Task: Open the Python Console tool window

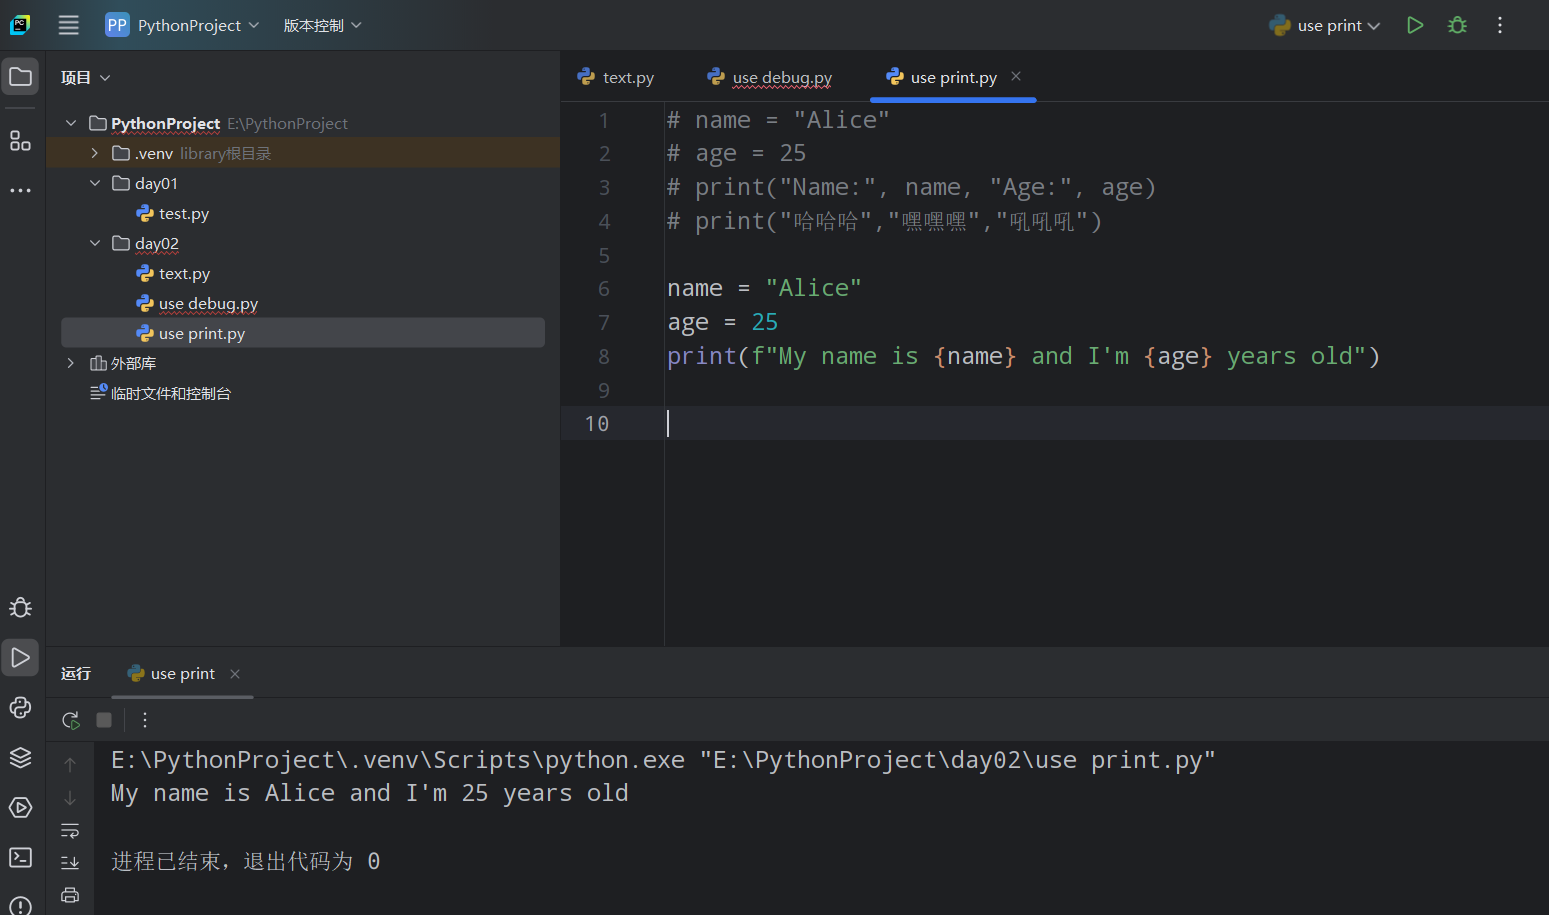Action: pos(20,707)
